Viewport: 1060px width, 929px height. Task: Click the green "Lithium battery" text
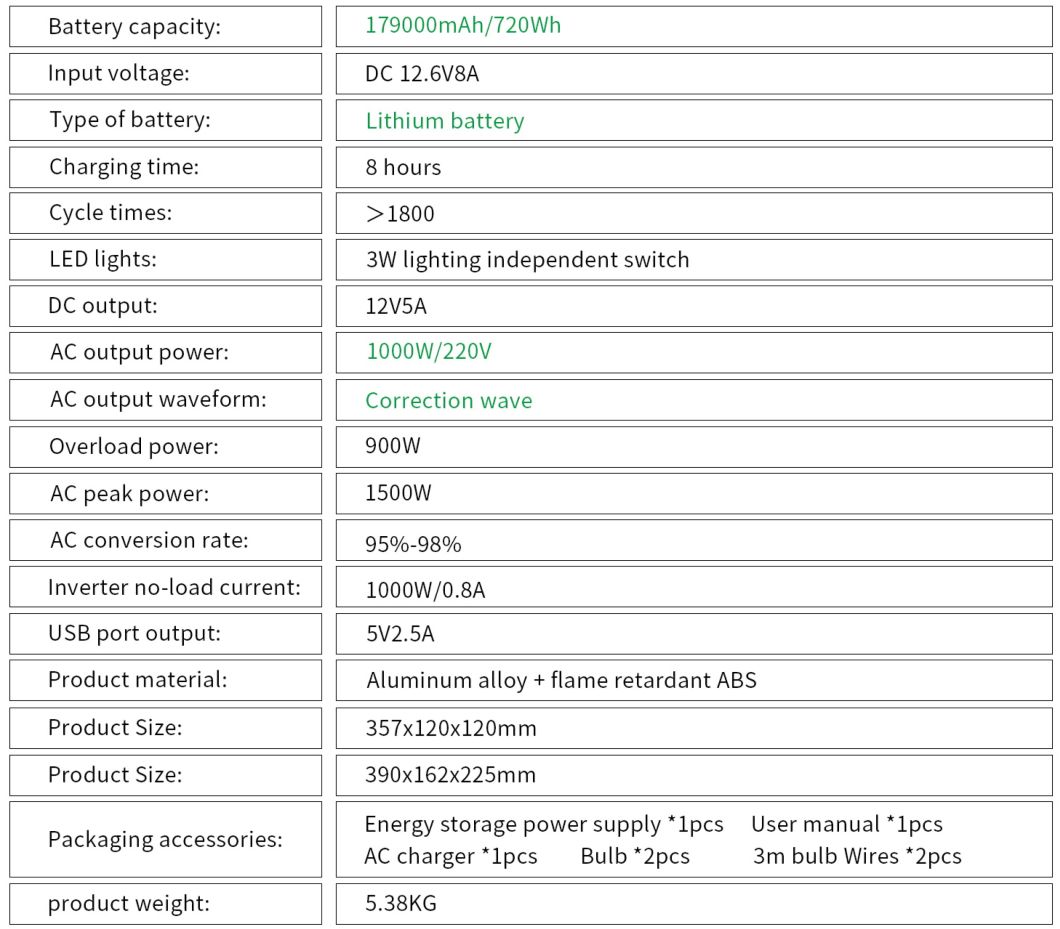point(444,121)
